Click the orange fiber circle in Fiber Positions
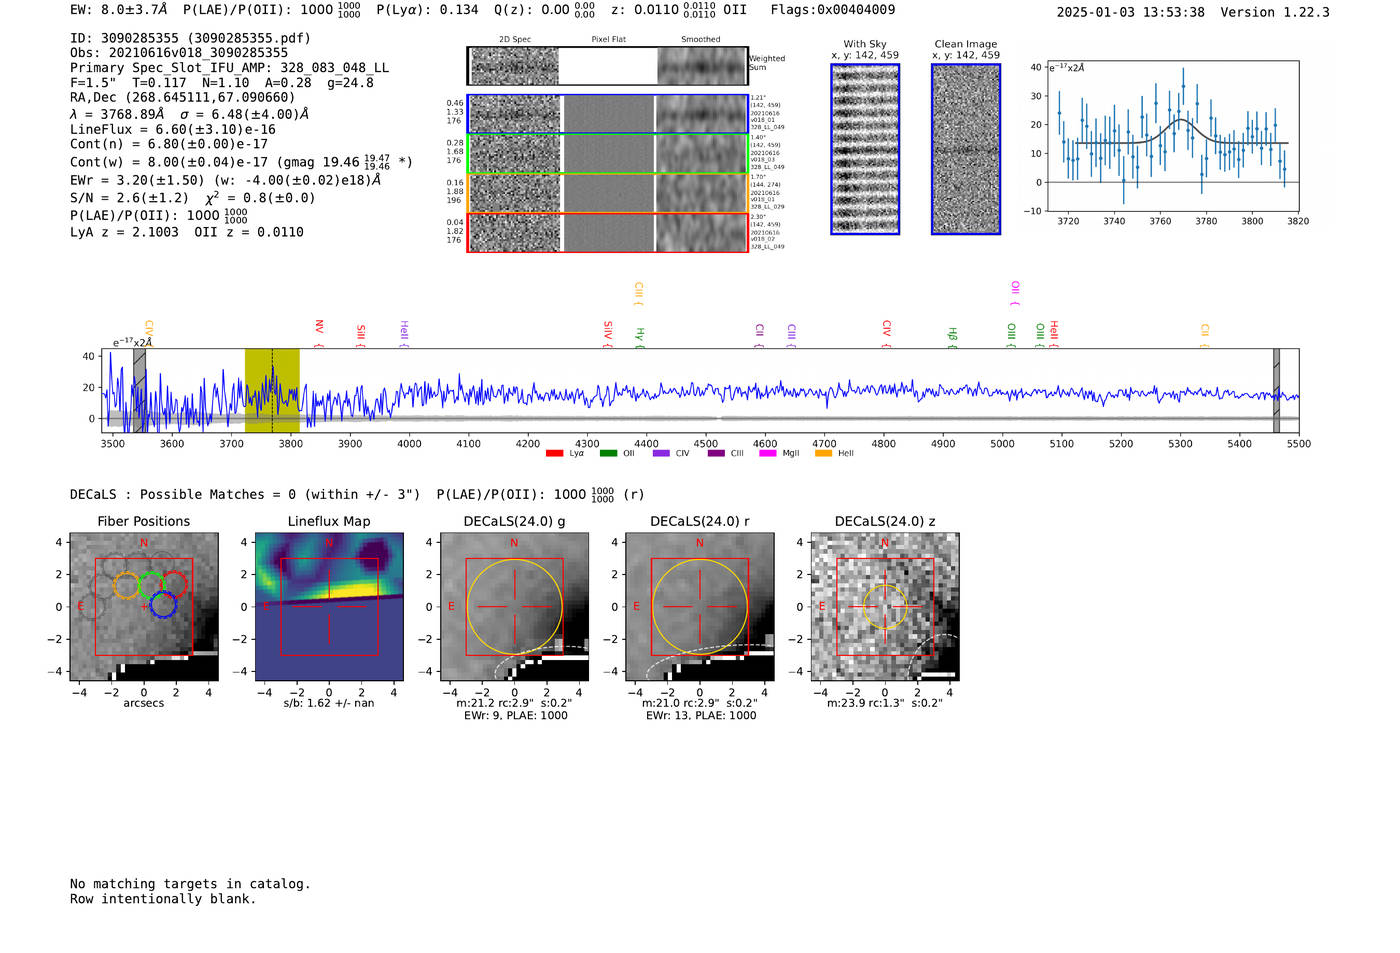 tap(126, 586)
